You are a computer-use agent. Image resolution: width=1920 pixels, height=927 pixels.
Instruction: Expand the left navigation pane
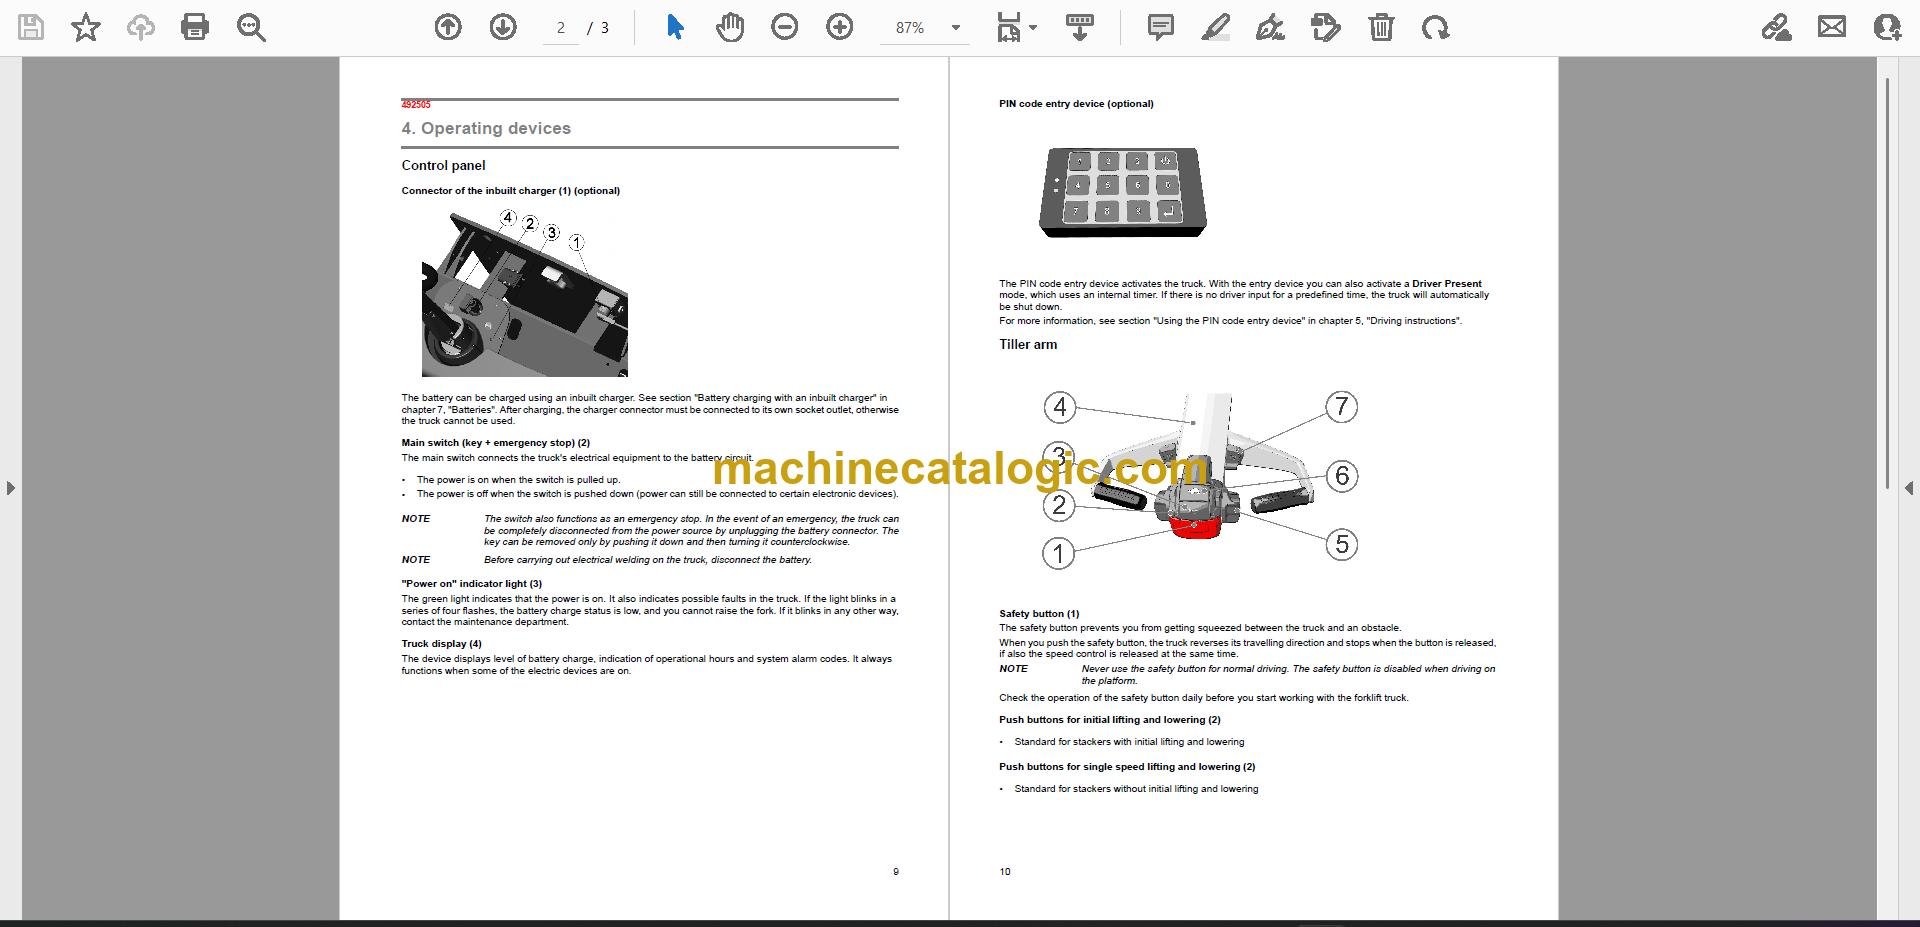(10, 488)
